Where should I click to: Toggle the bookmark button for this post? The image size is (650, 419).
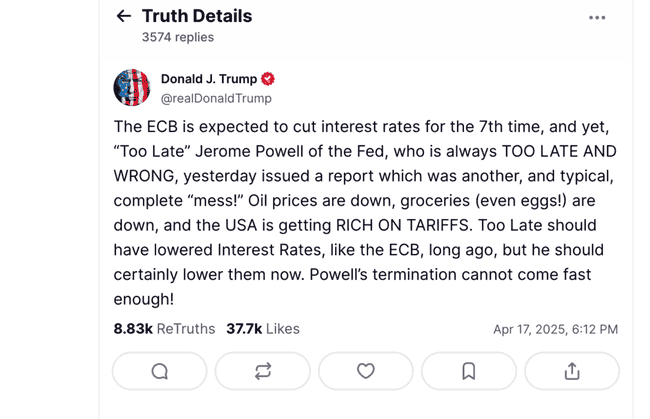pos(468,371)
